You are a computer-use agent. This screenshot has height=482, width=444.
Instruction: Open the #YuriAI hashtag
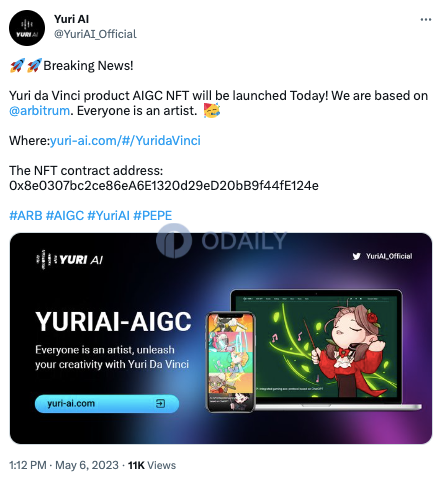coord(108,216)
